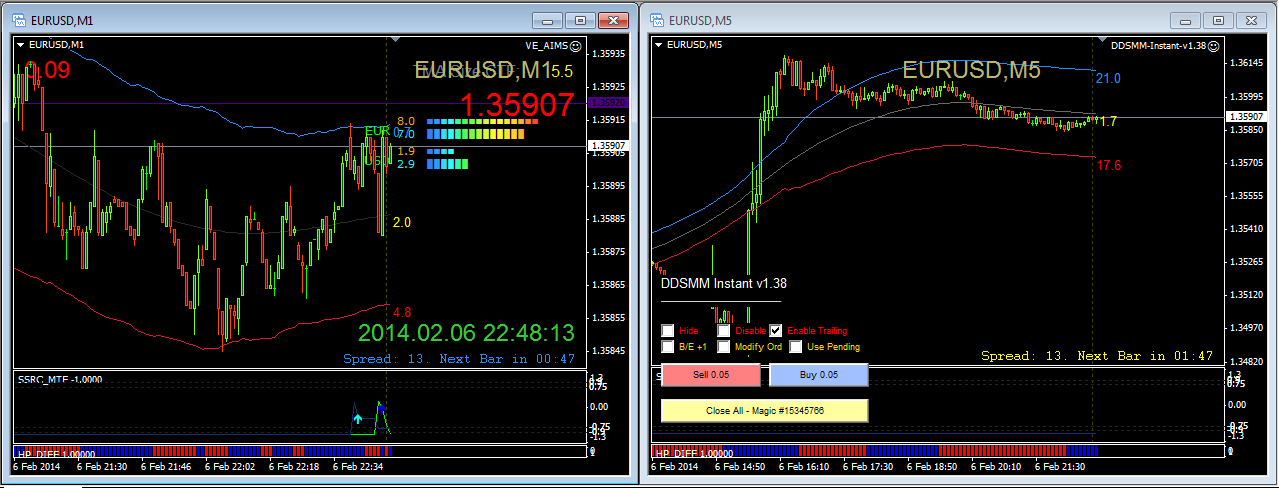Minimize the EURUSD,M5 window
1279x488 pixels.
coord(1185,20)
